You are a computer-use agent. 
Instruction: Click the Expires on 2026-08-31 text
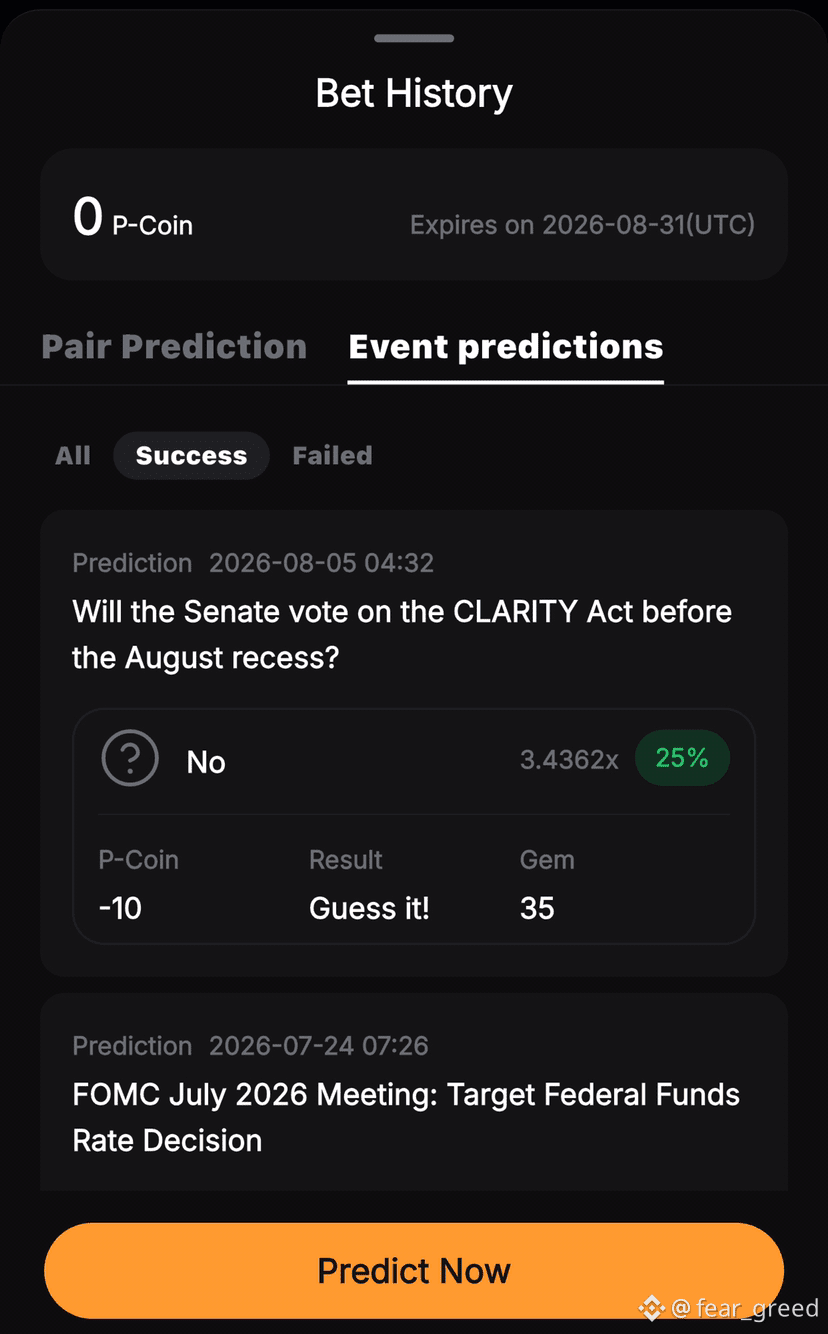(x=582, y=224)
